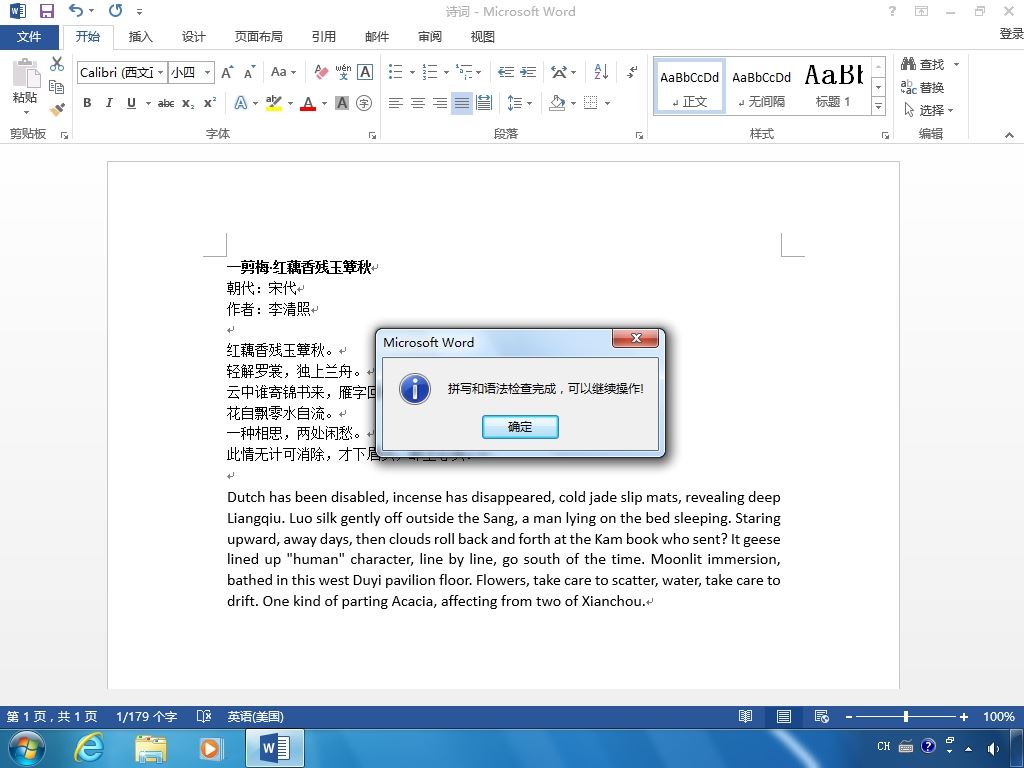
Task: Click the 英语(美国) language indicator
Action: (x=255, y=716)
